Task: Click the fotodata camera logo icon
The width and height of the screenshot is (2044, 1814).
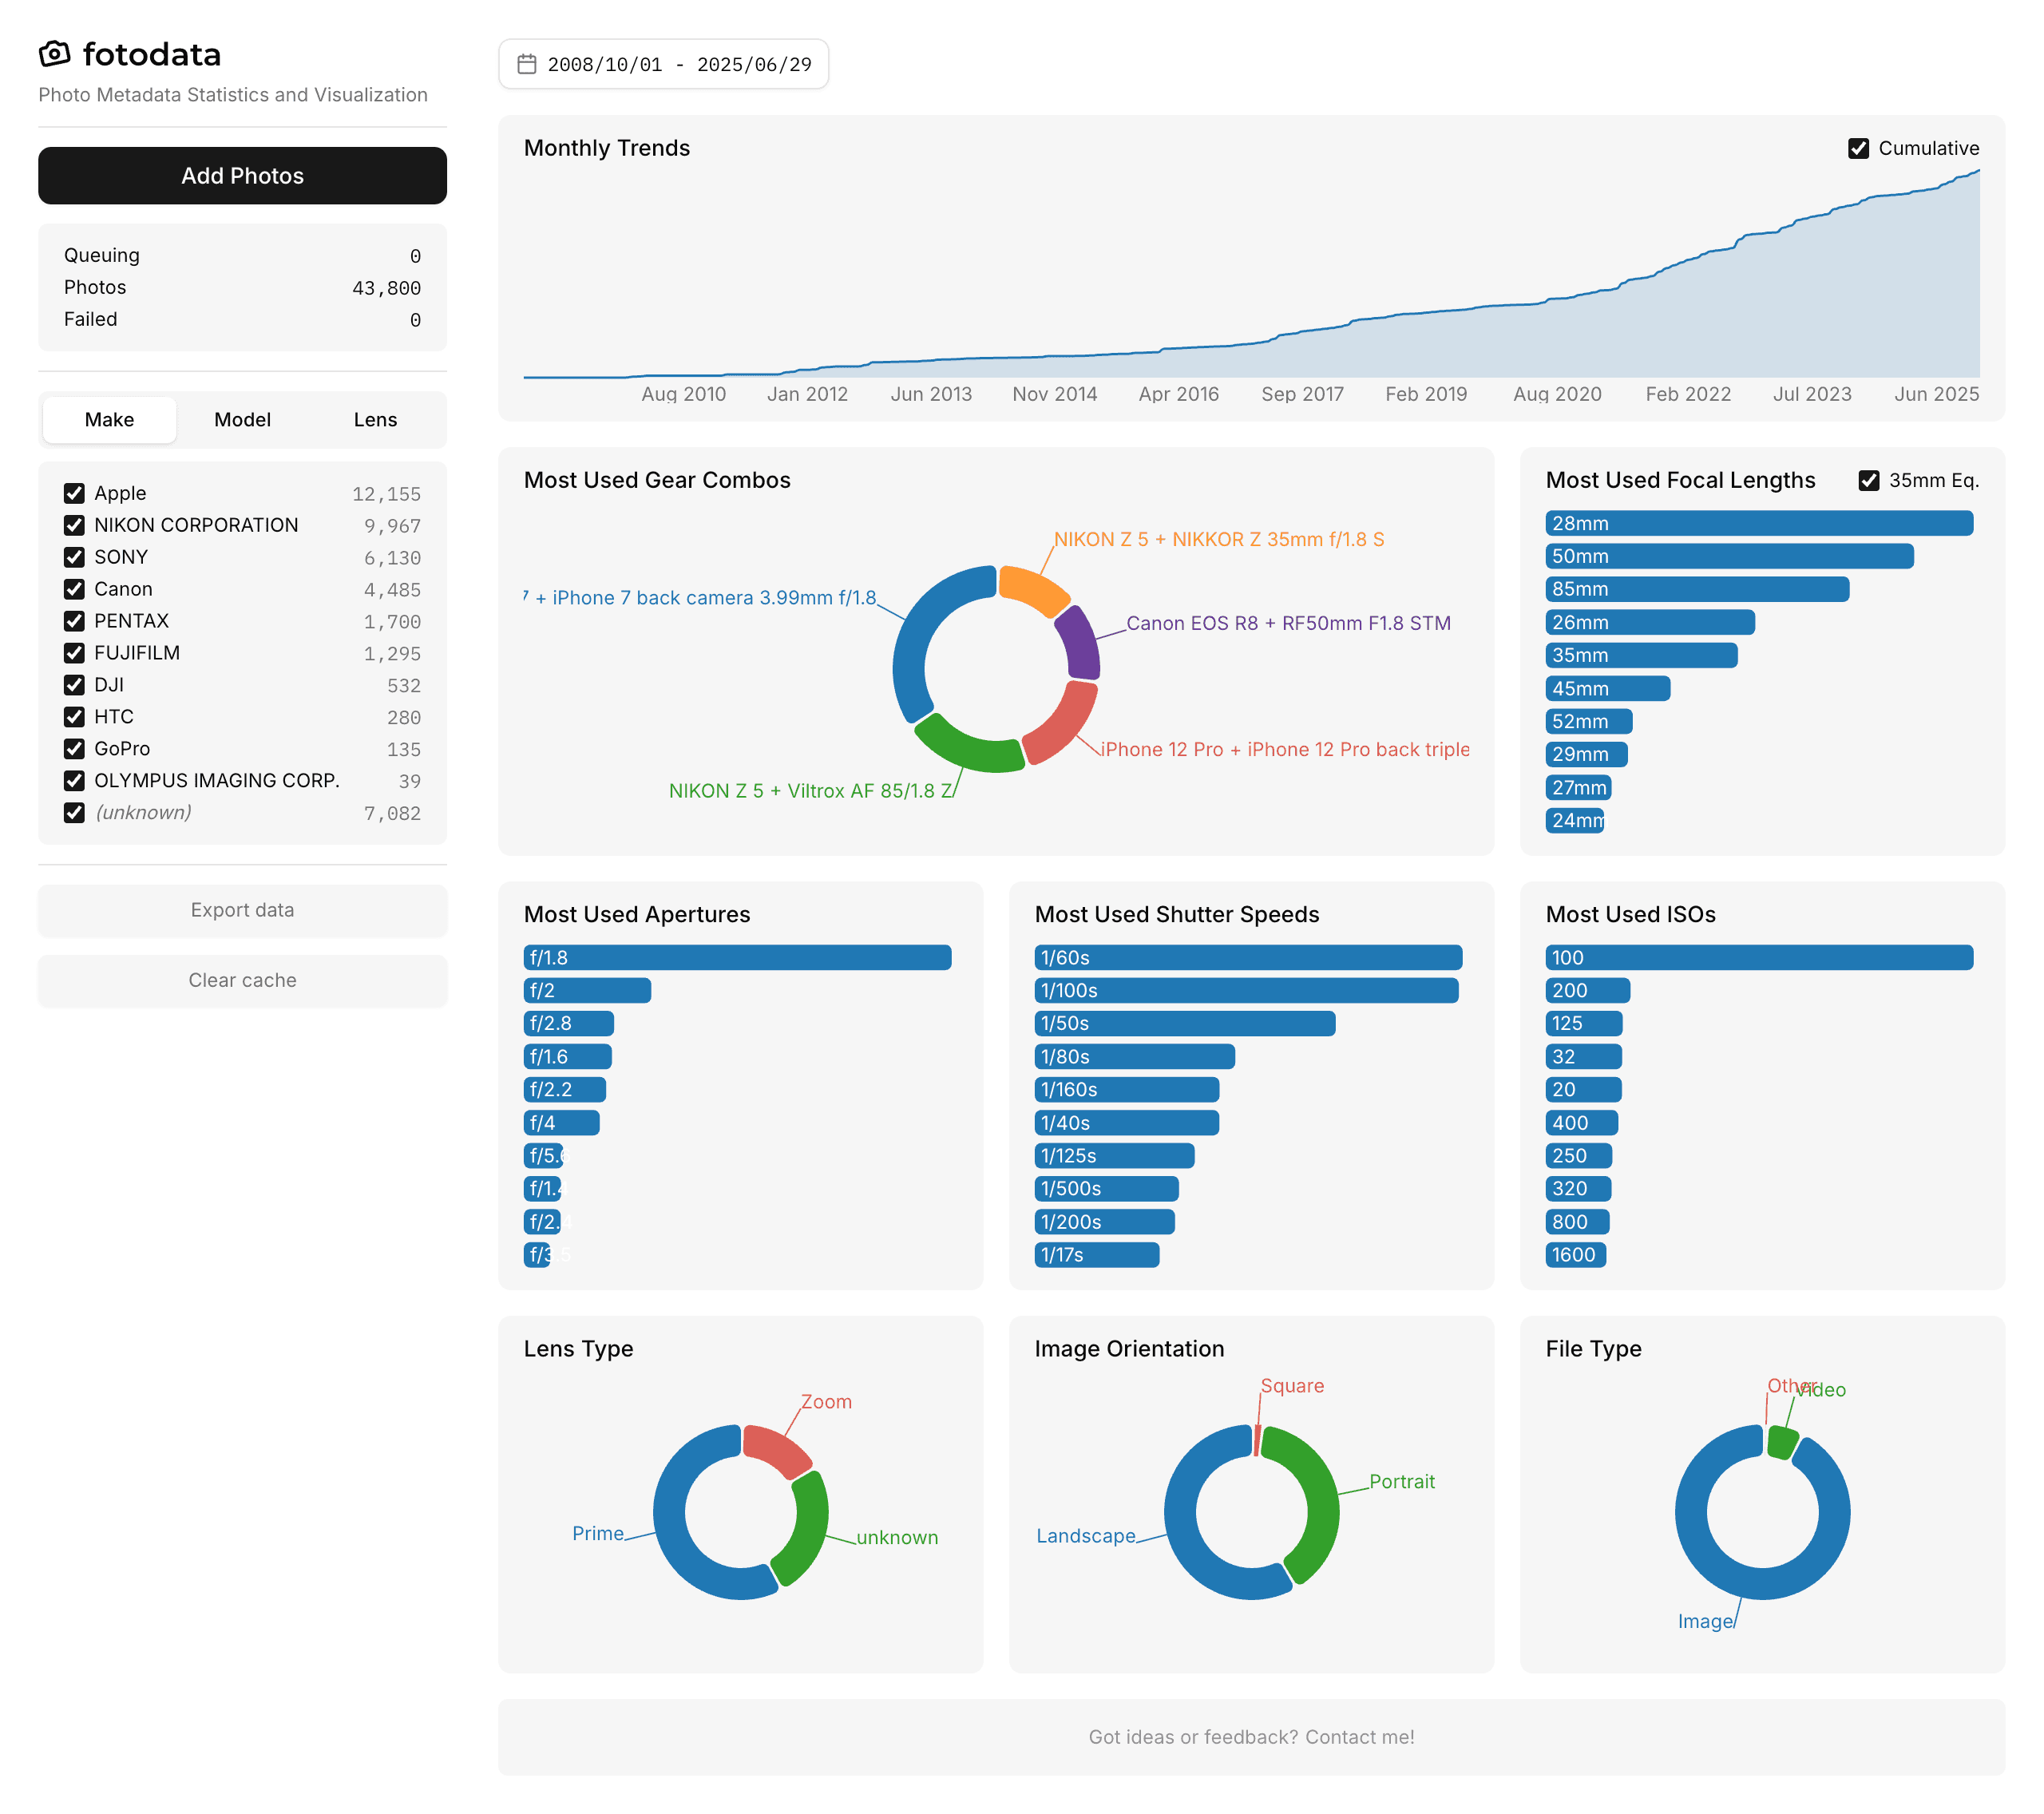Action: click(x=55, y=54)
